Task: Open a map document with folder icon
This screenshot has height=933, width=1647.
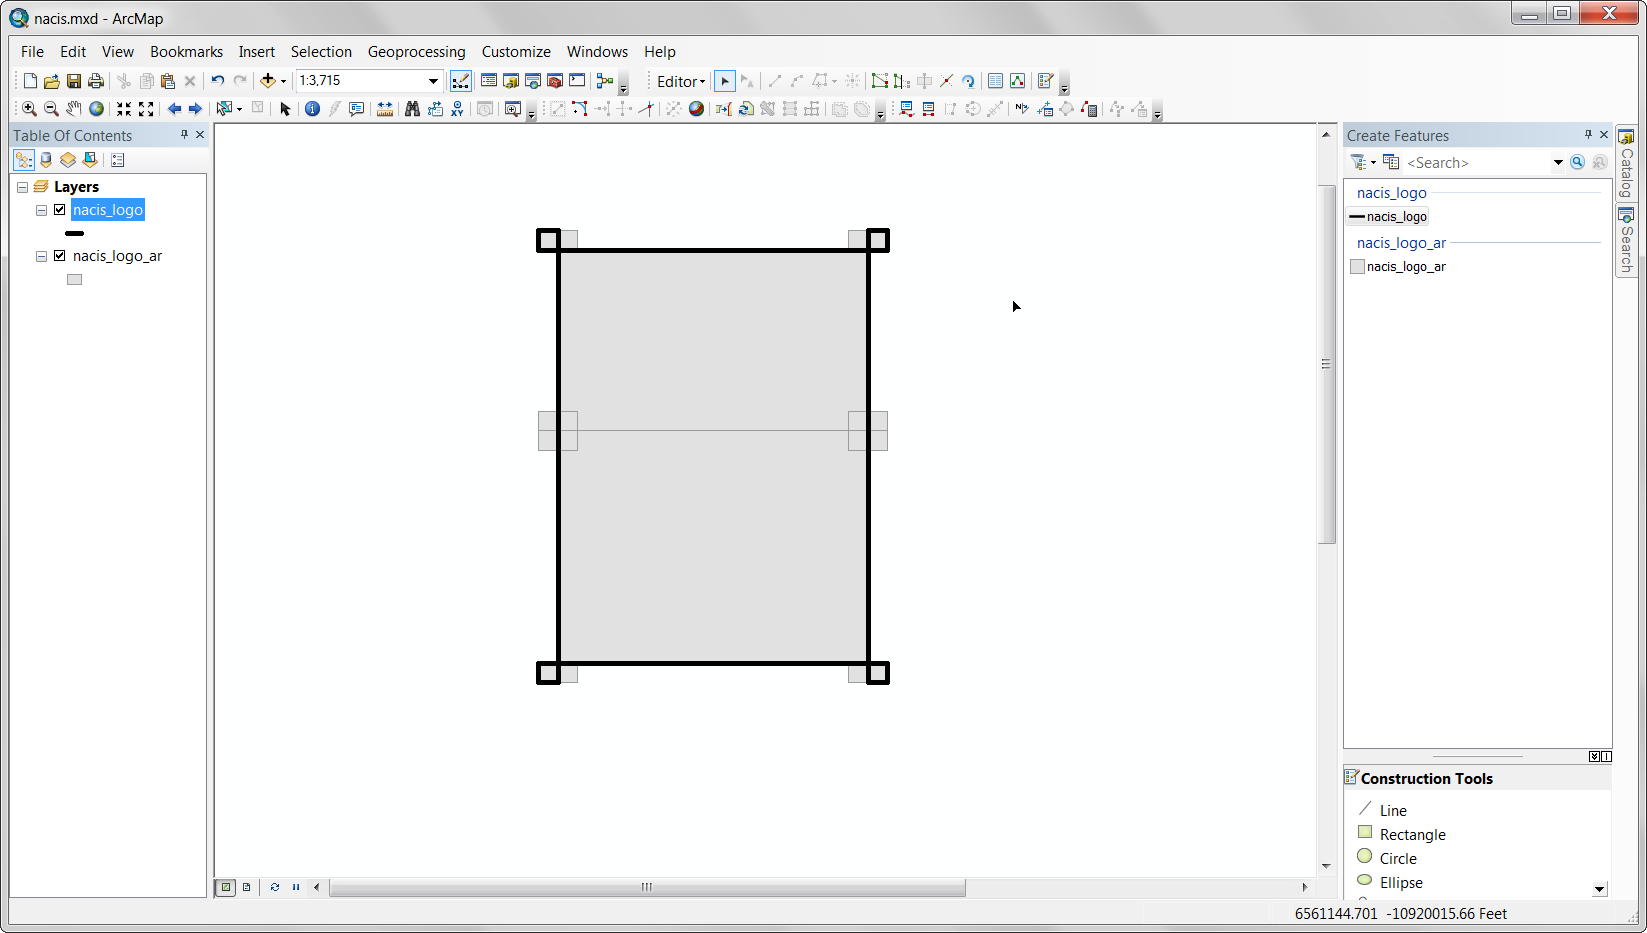Action: [52, 81]
